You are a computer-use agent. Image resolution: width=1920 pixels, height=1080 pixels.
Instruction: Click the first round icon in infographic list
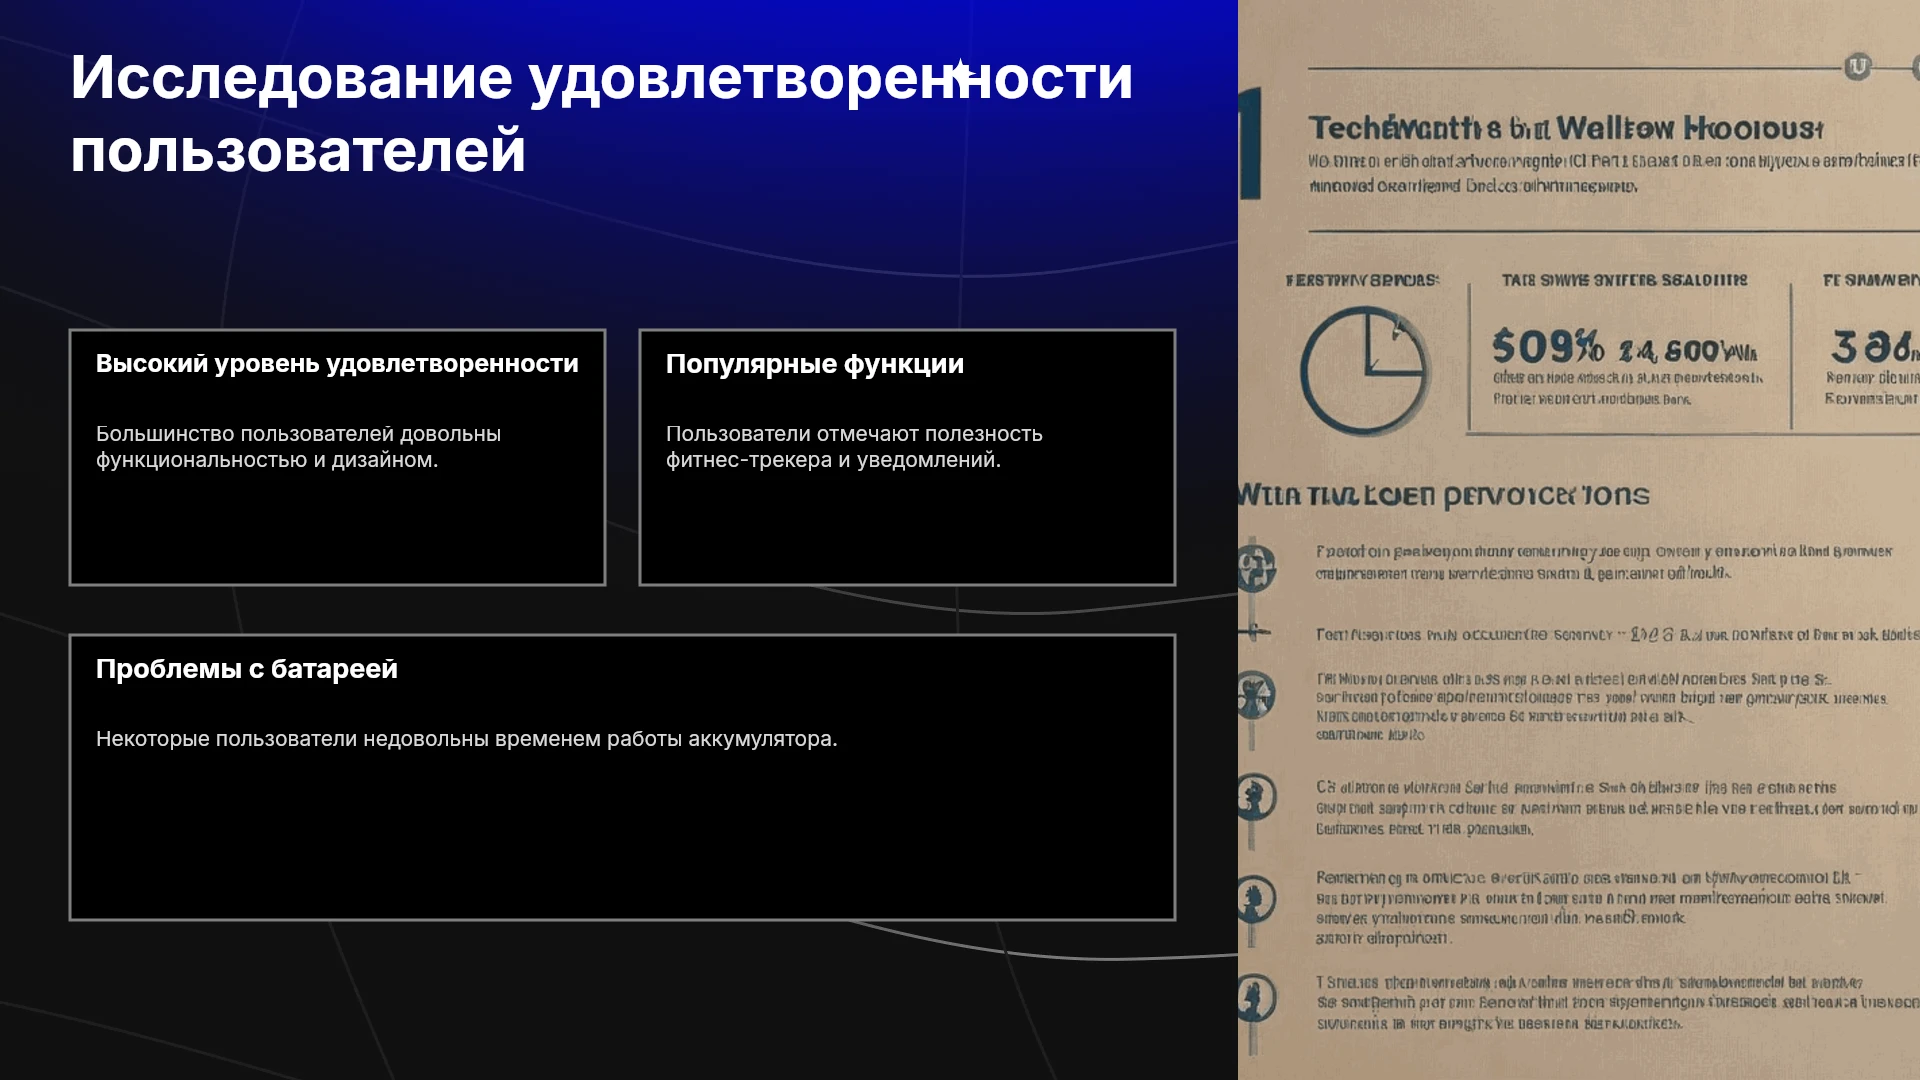tap(1256, 567)
